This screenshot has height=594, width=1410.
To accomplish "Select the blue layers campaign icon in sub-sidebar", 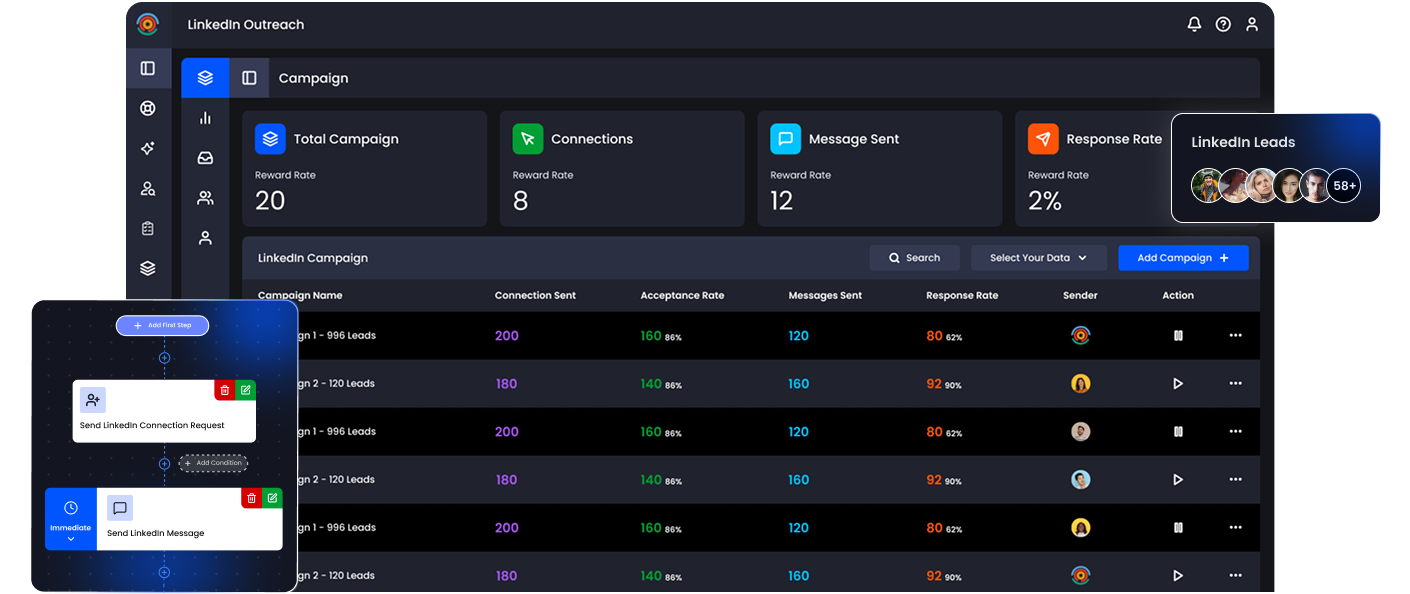I will (x=205, y=78).
